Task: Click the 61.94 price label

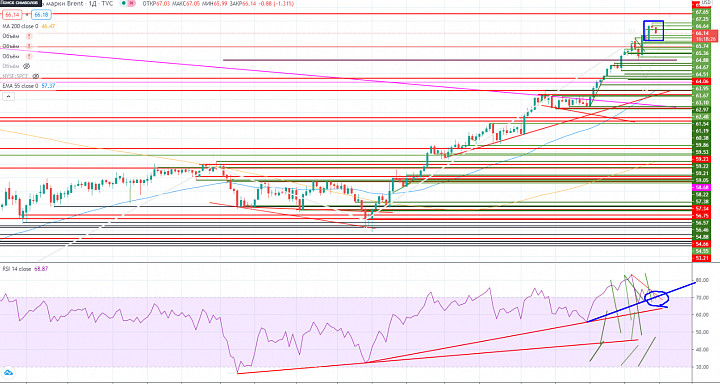Action: 701,124
